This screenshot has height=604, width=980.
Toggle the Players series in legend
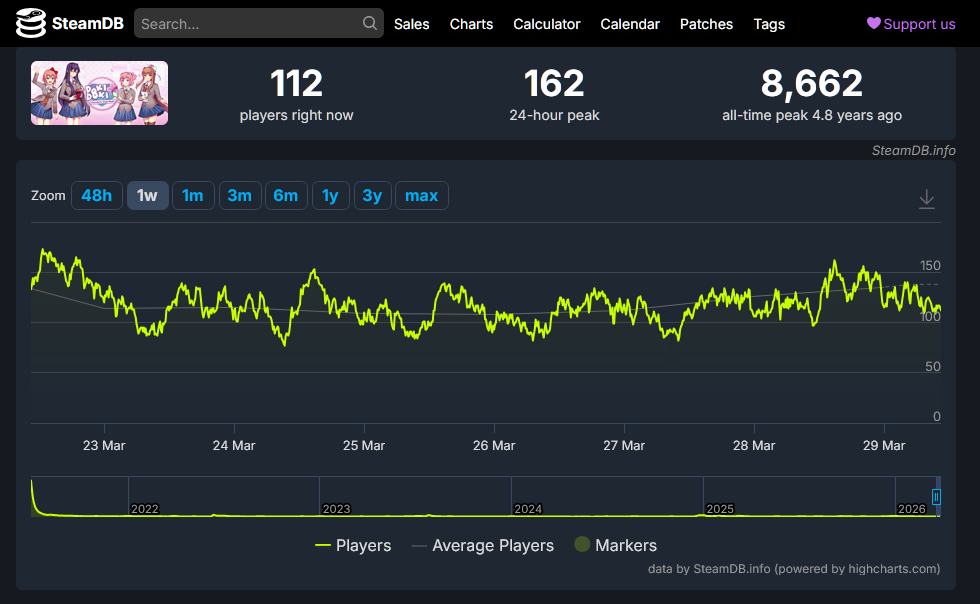[353, 545]
